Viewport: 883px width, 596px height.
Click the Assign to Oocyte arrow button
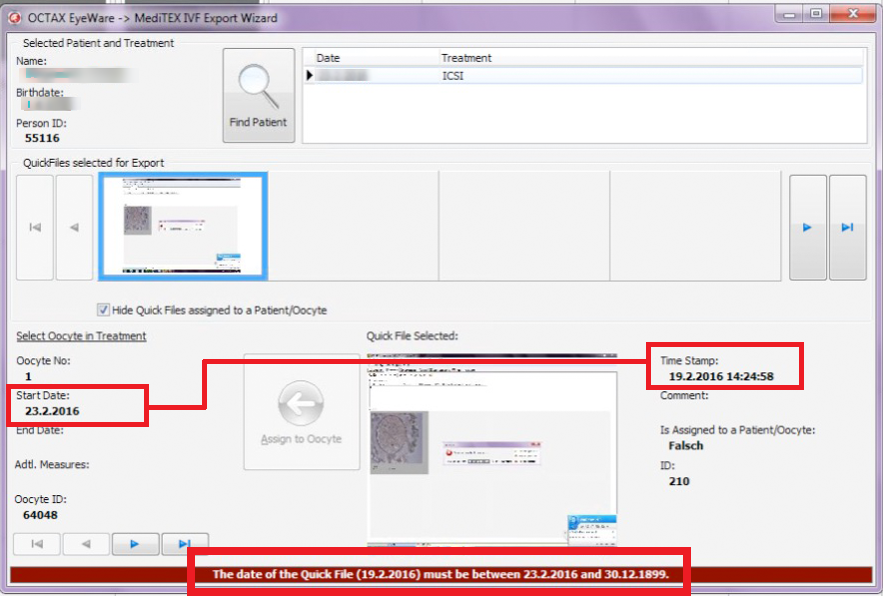coord(301,412)
